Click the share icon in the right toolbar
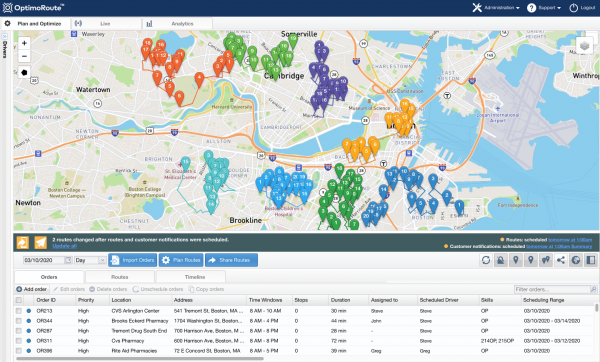Screen dimensions: 600x362 [561, 260]
